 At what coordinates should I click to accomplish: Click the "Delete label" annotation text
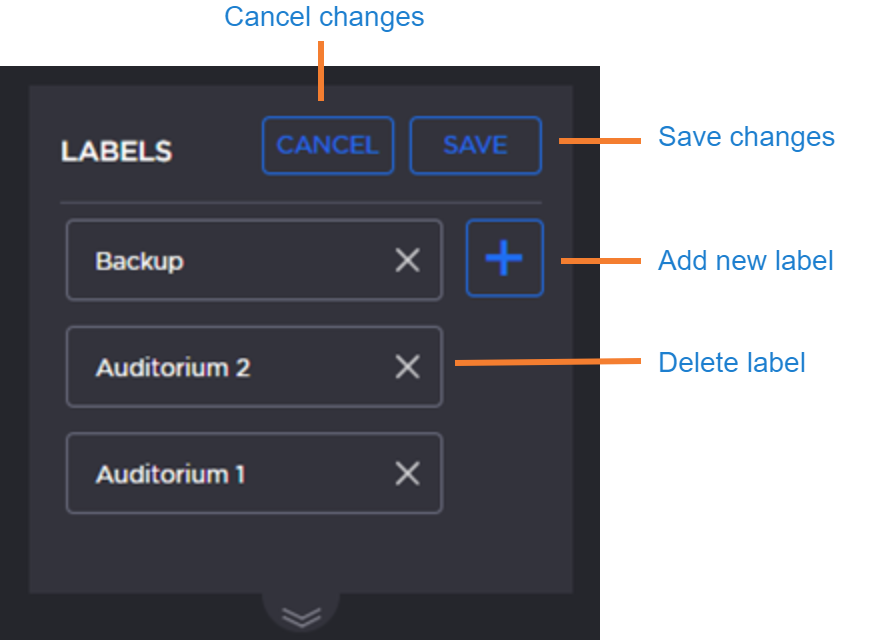(x=731, y=362)
